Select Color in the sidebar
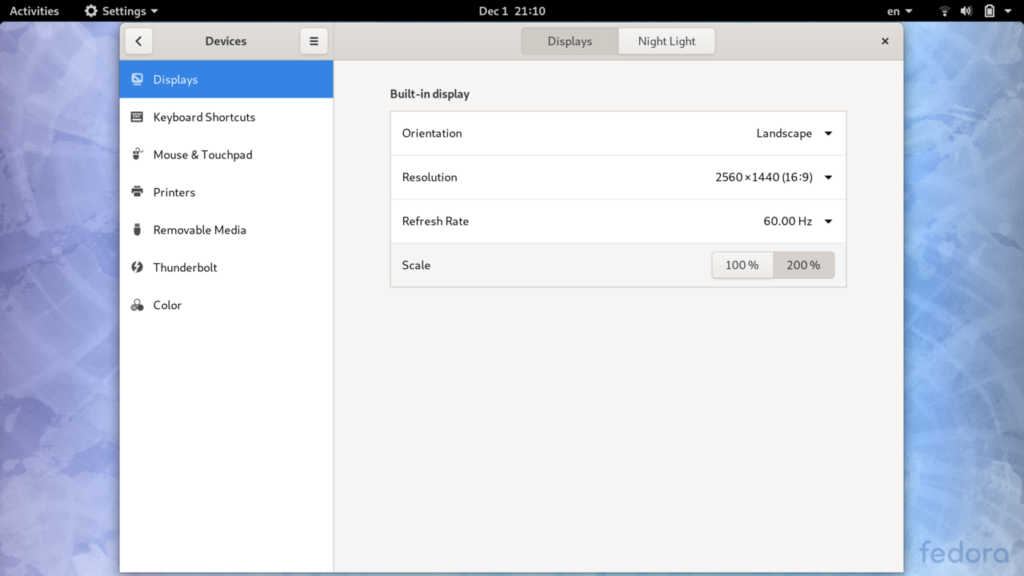Image resolution: width=1024 pixels, height=576 pixels. [226, 305]
